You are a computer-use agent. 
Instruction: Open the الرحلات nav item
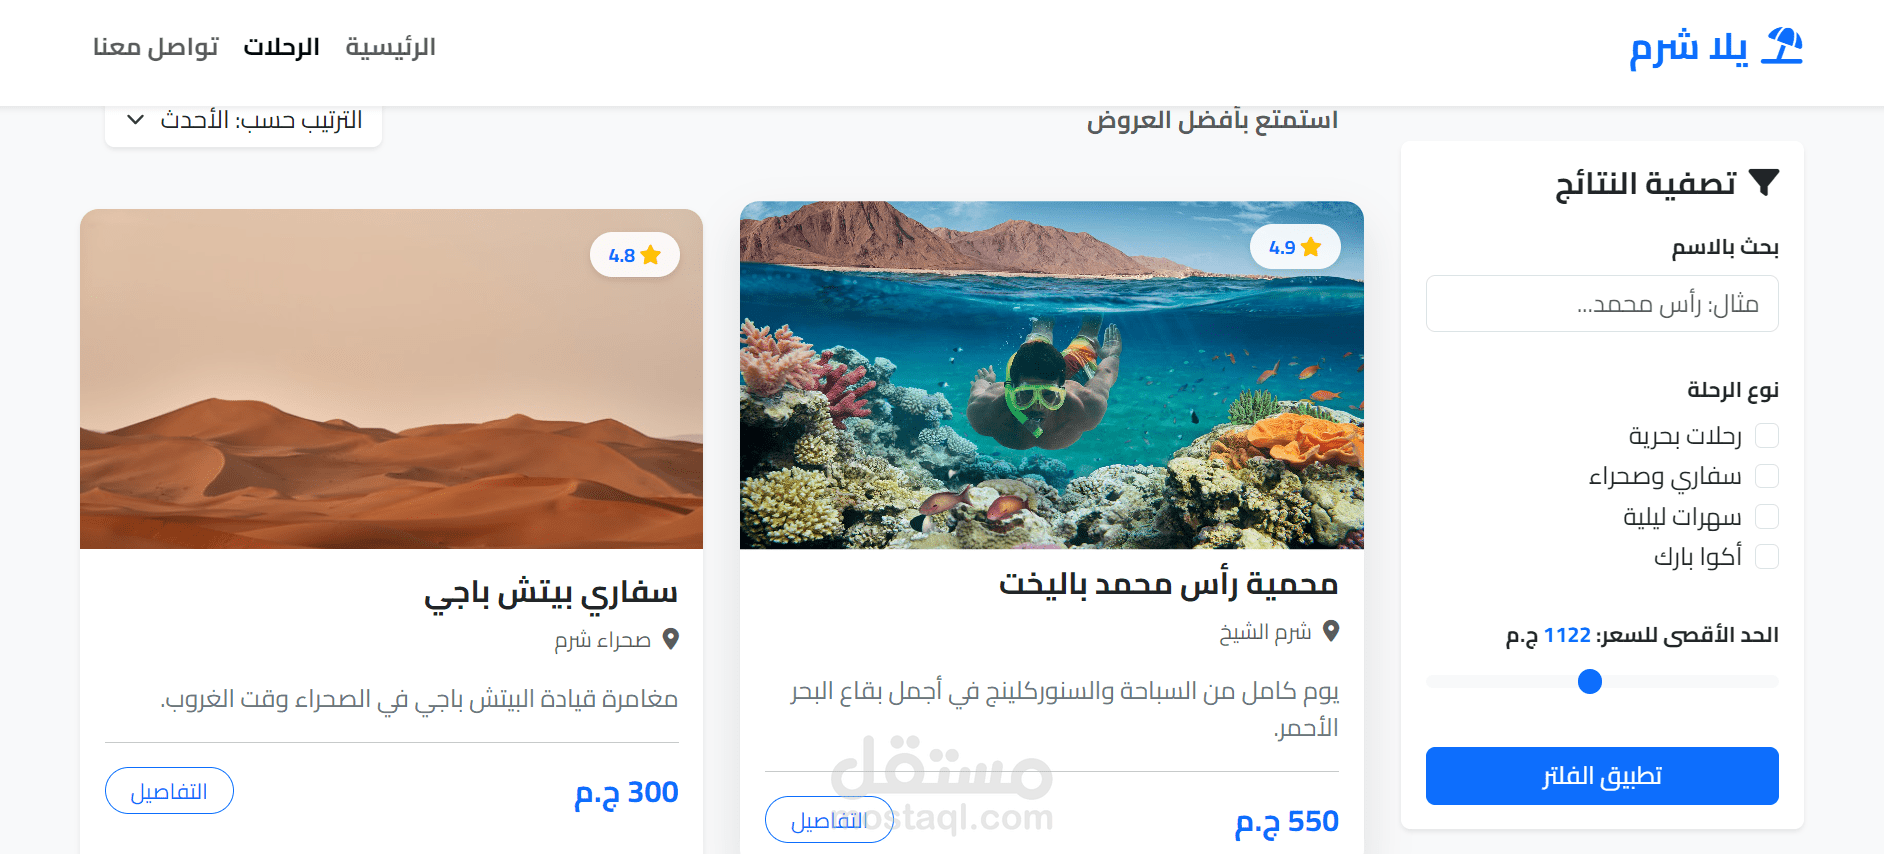point(281,47)
